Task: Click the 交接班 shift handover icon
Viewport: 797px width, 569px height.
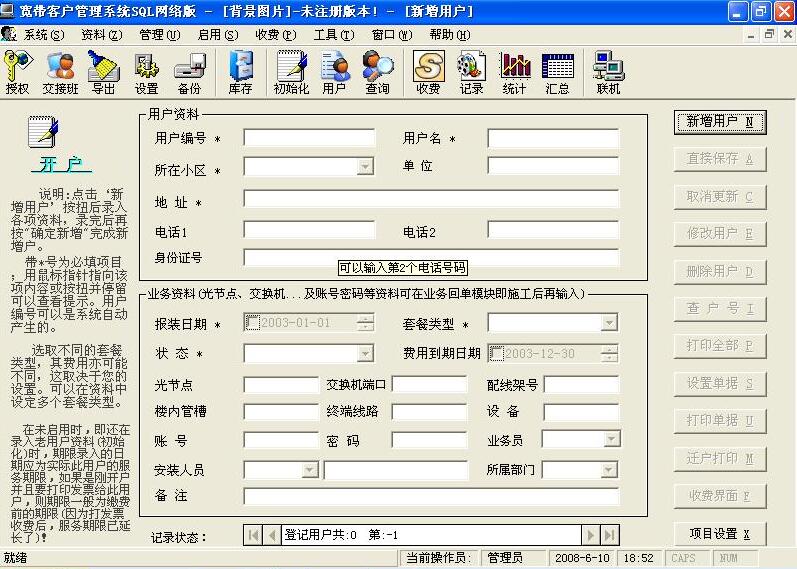Action: 60,72
